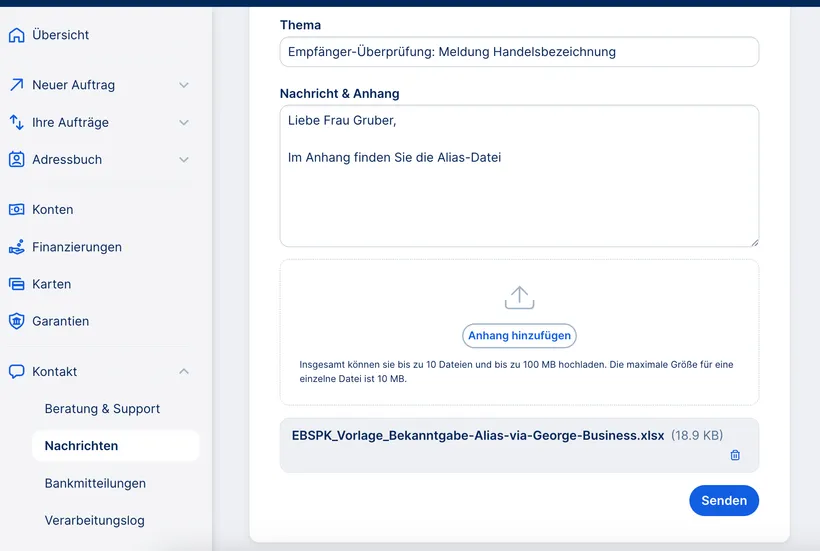Image resolution: width=820 pixels, height=551 pixels.
Task: Click the Anhang hinzufügen button
Action: pos(519,336)
